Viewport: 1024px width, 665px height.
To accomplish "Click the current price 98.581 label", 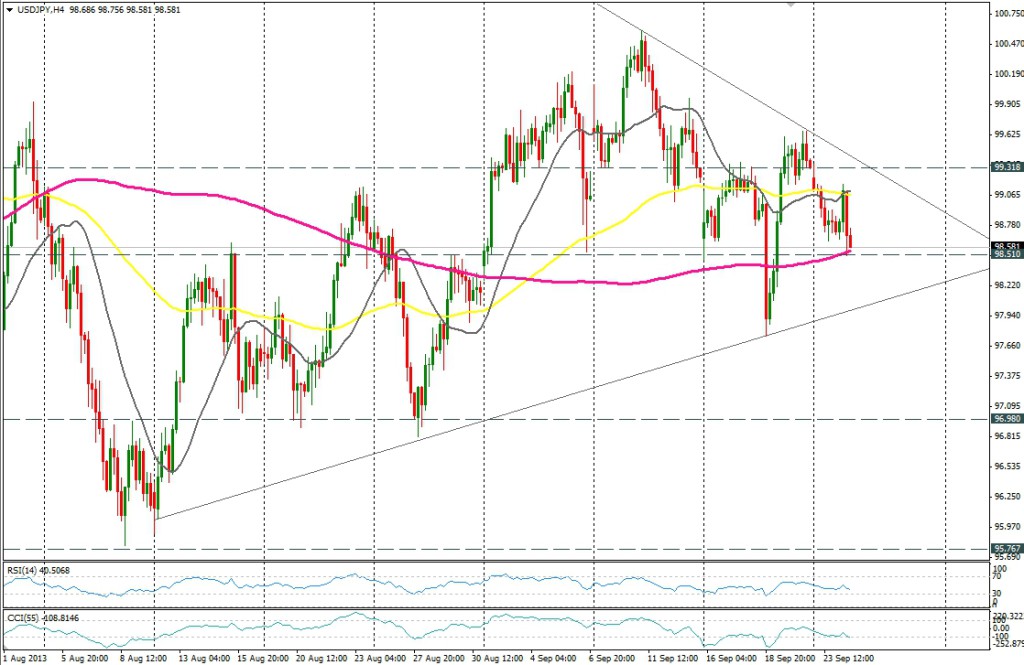I will pyautogui.click(x=1005, y=246).
